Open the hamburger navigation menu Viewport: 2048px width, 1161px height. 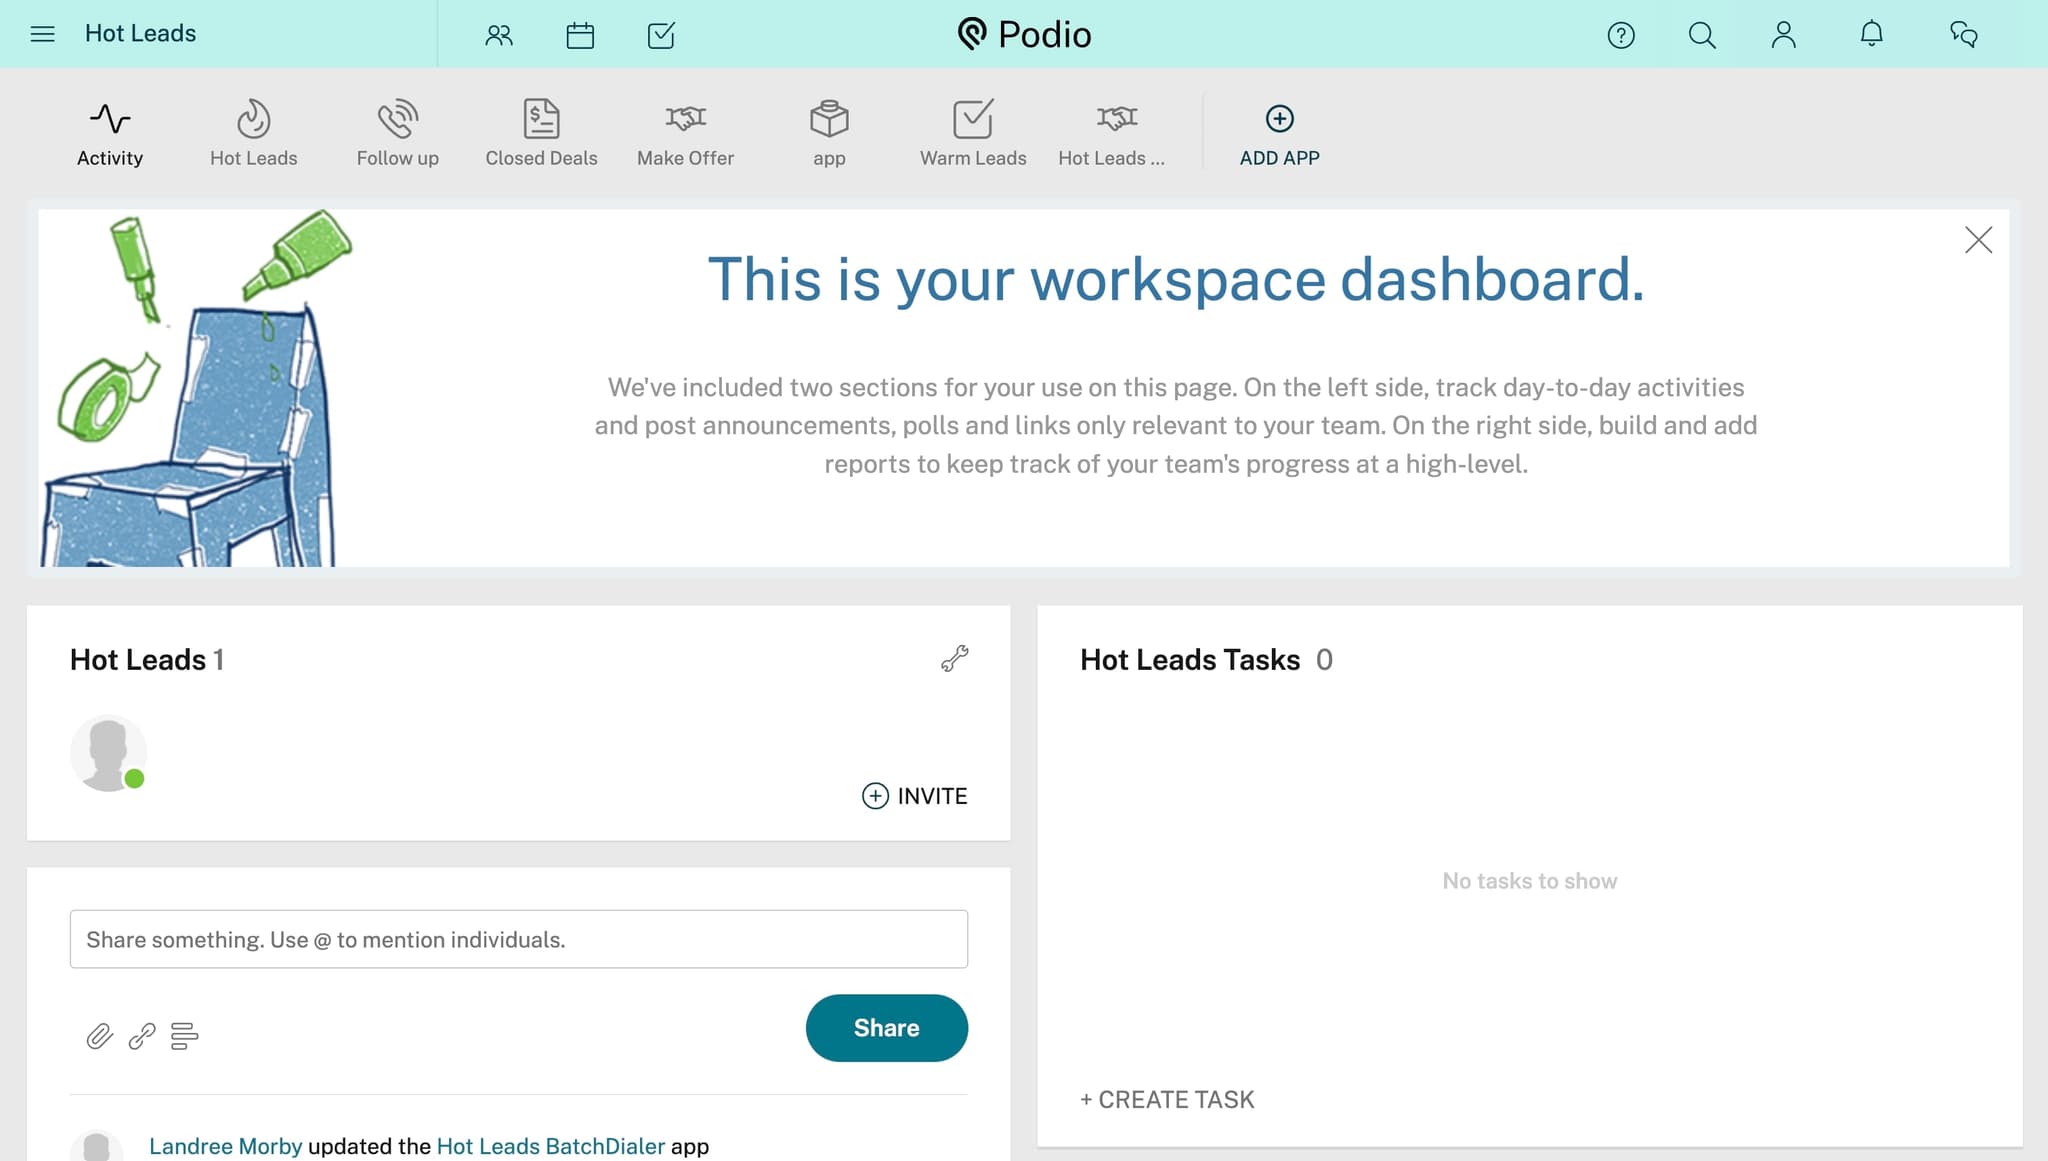pyautogui.click(x=42, y=33)
